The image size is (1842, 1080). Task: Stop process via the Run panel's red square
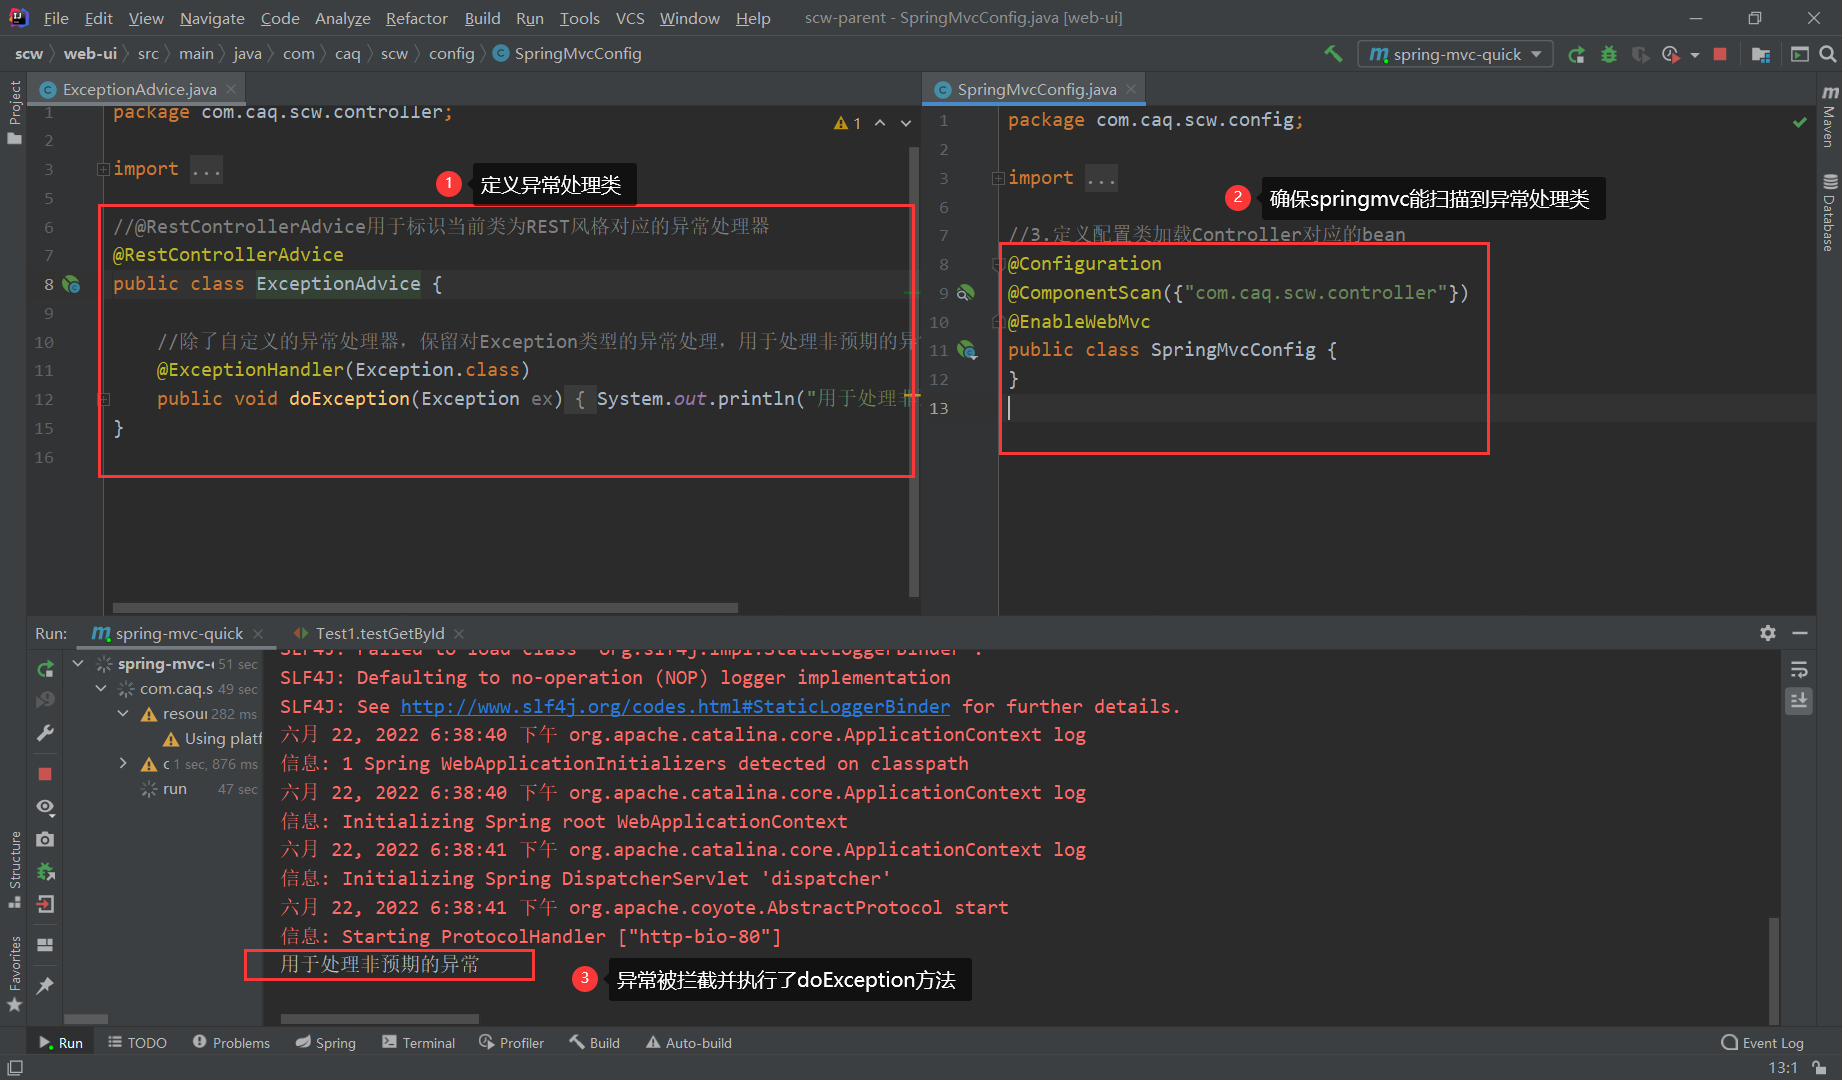45,774
